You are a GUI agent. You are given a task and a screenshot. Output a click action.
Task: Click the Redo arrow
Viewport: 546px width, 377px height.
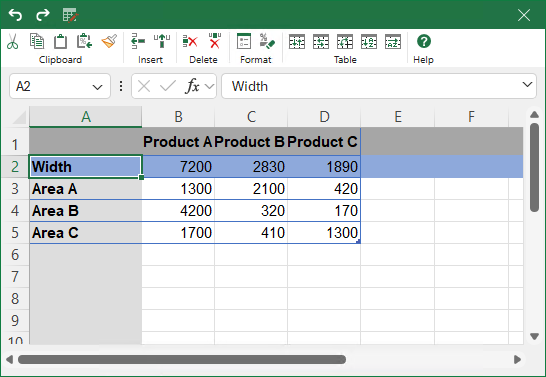(x=43, y=15)
